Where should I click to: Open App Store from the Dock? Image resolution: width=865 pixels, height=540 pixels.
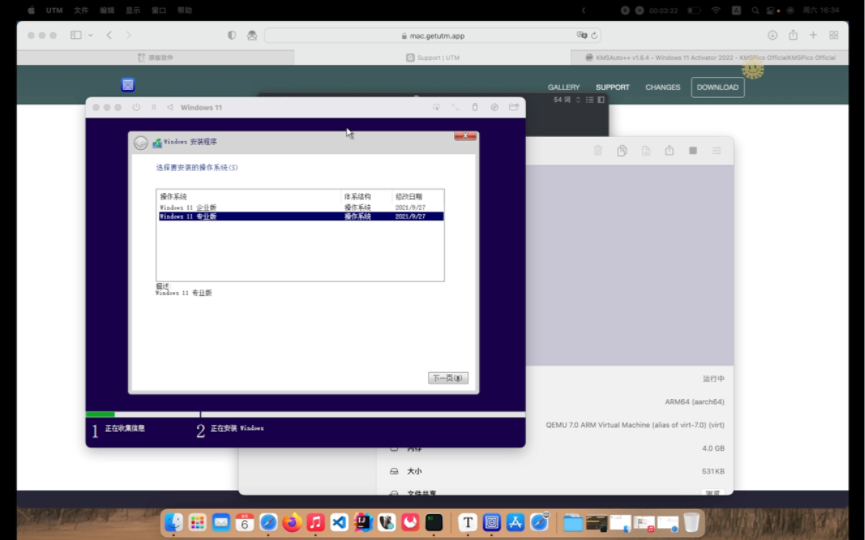click(515, 522)
